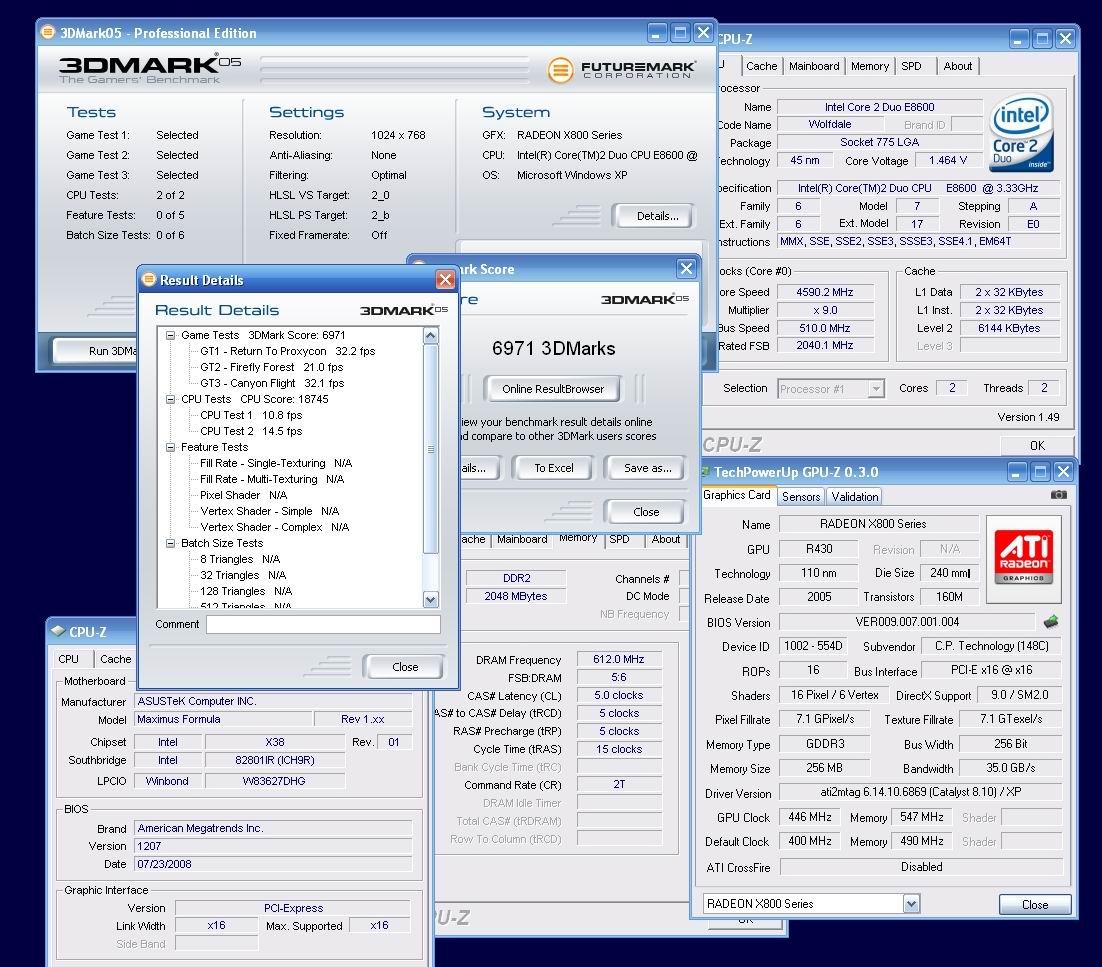
Task: Click the Save as... button
Action: pyautogui.click(x=647, y=468)
